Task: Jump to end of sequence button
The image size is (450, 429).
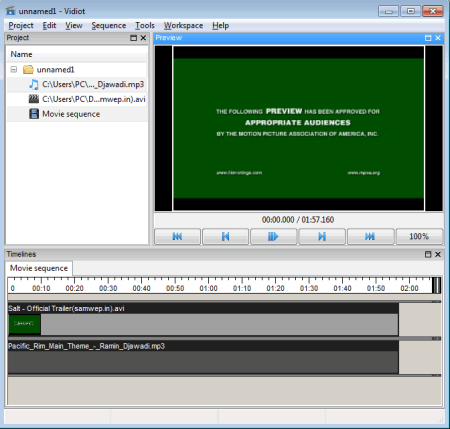Action: point(370,236)
